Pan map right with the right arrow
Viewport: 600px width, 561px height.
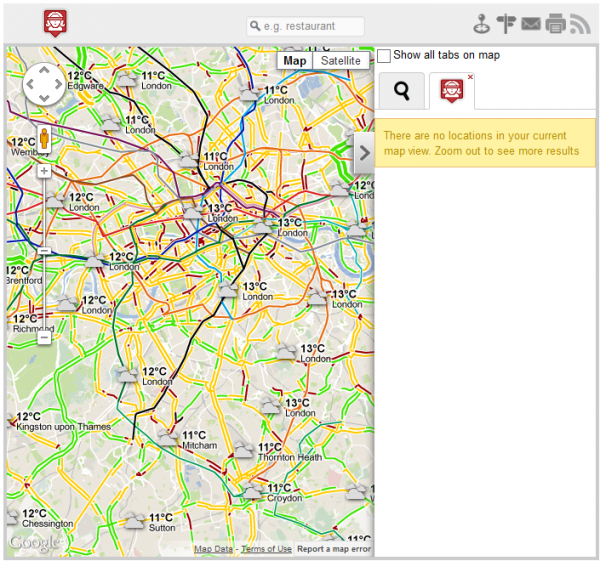pyautogui.click(x=59, y=84)
